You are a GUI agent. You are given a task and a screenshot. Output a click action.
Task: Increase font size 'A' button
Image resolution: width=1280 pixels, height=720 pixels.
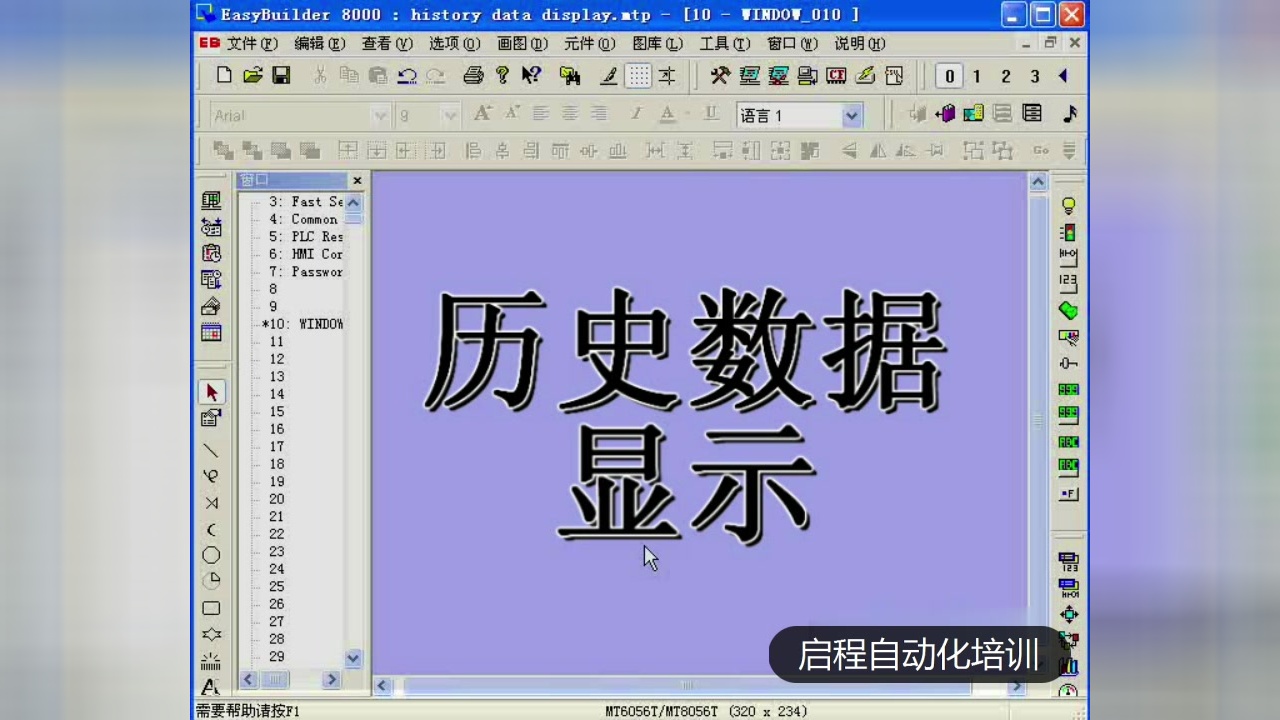tap(482, 113)
